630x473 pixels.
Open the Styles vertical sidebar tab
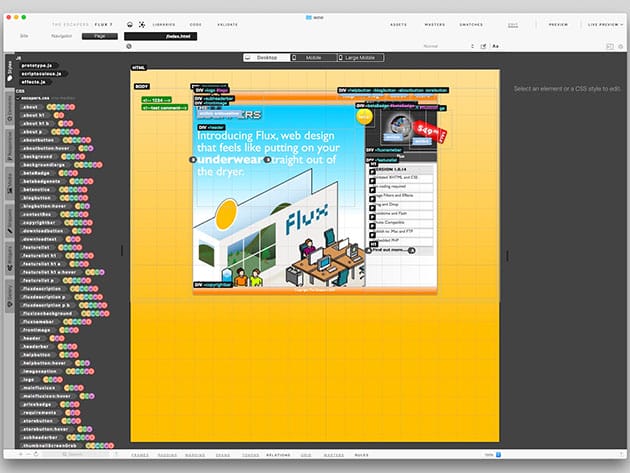[x=10, y=70]
